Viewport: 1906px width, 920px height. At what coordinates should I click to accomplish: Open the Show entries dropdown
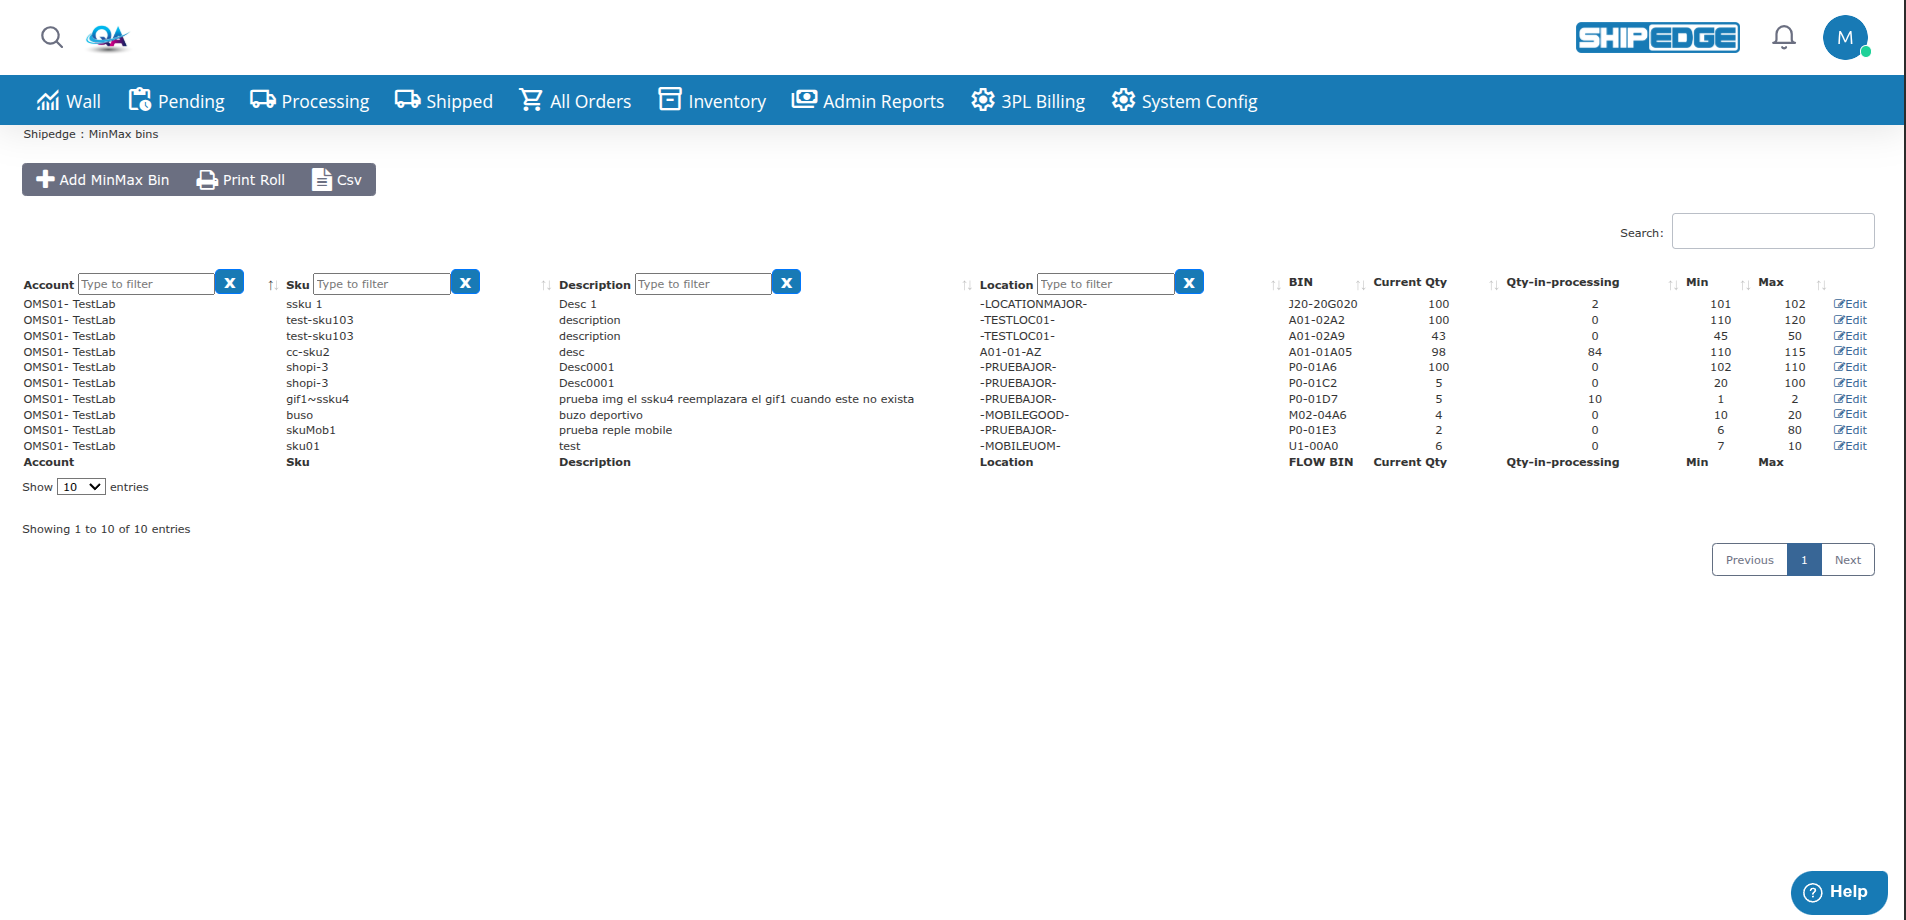click(81, 487)
